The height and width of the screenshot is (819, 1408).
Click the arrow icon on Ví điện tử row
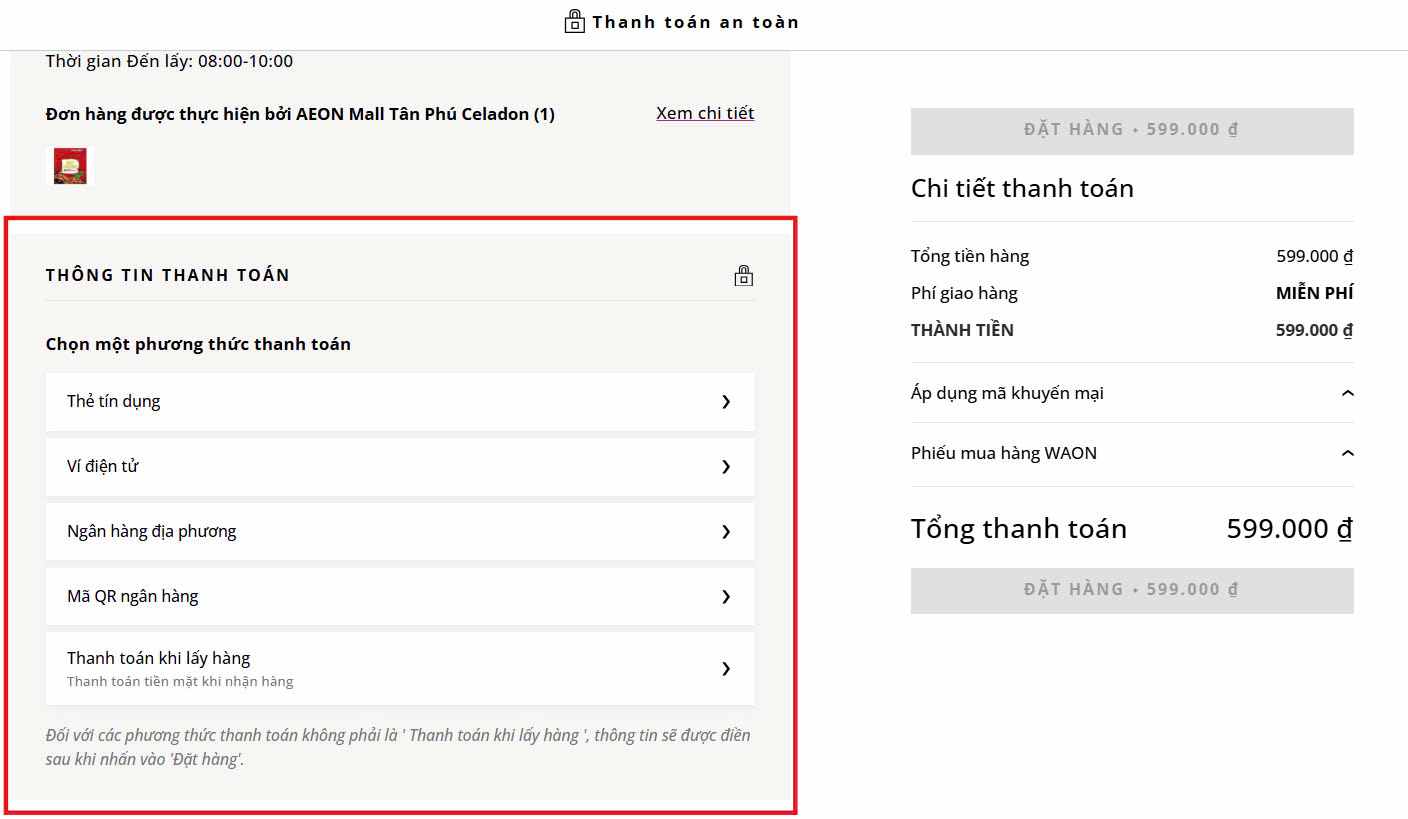tap(726, 467)
